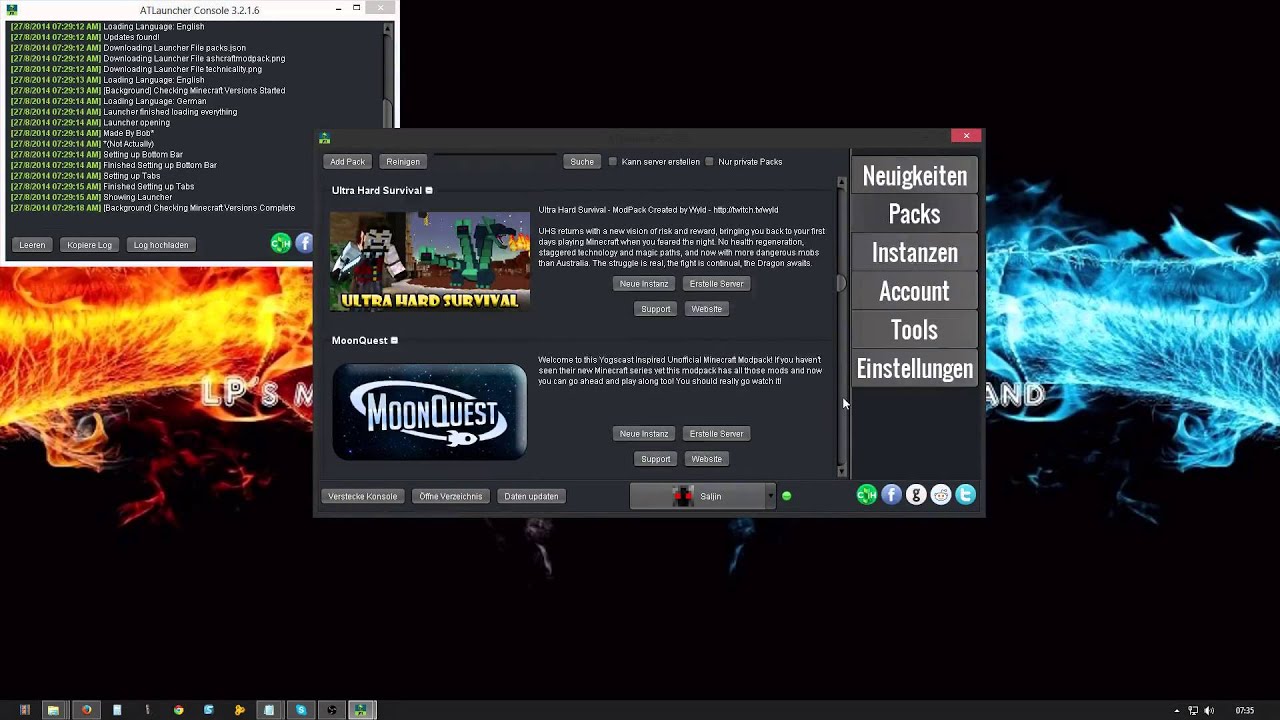
Task: Open the Neuigkeiten tab
Action: [914, 176]
